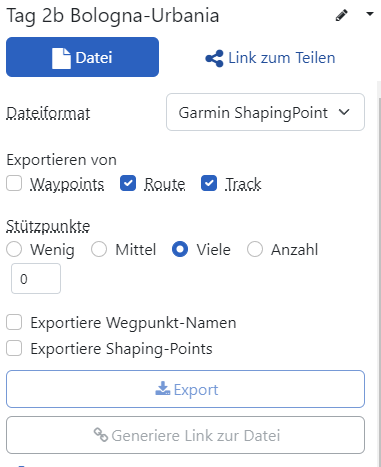The image size is (381, 467).
Task: Click the Export button
Action: point(185,389)
